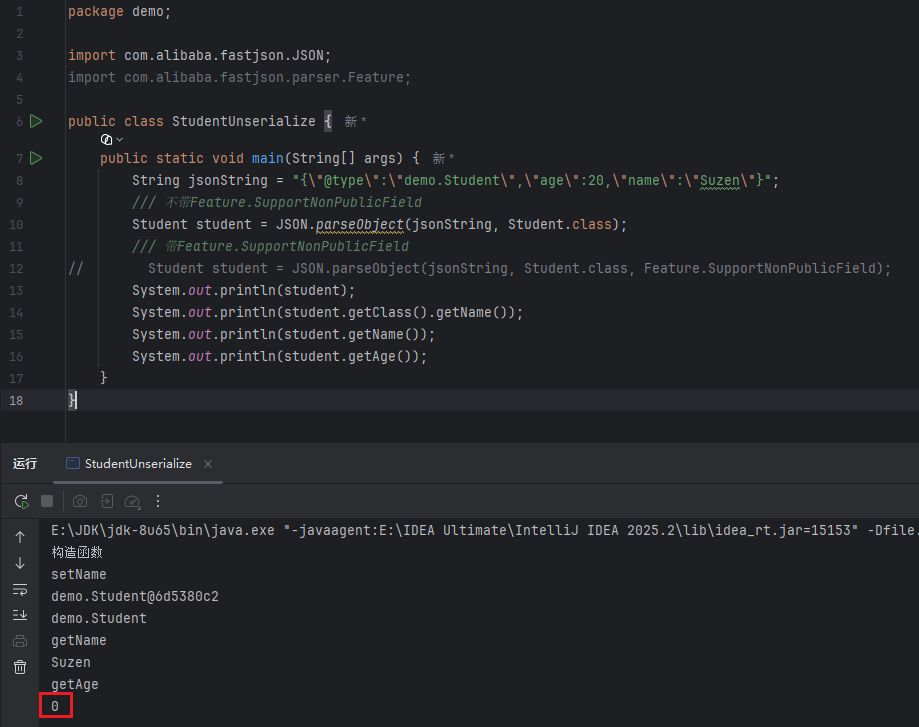Click the jsonString variable declaration on line 8
Viewport: 919px width, 727px height.
coord(227,181)
